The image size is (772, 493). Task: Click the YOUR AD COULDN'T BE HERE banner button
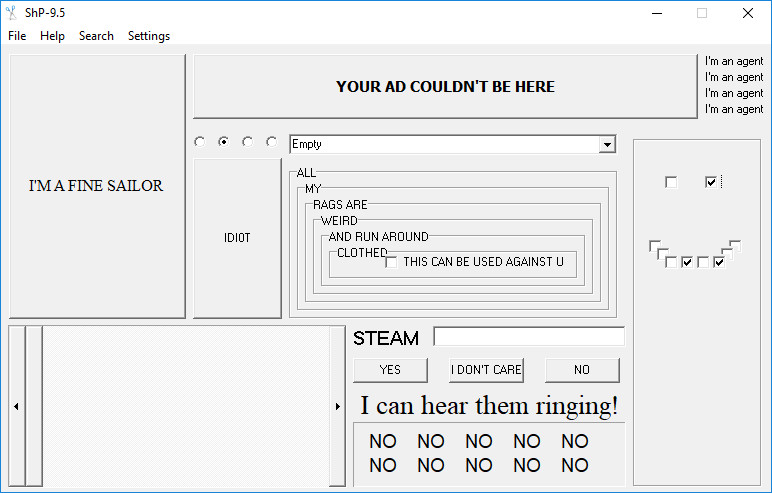tap(445, 87)
